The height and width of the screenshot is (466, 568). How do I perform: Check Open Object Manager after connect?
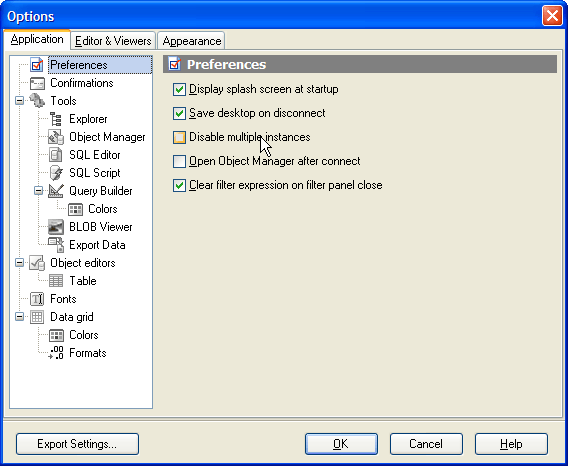coord(179,161)
